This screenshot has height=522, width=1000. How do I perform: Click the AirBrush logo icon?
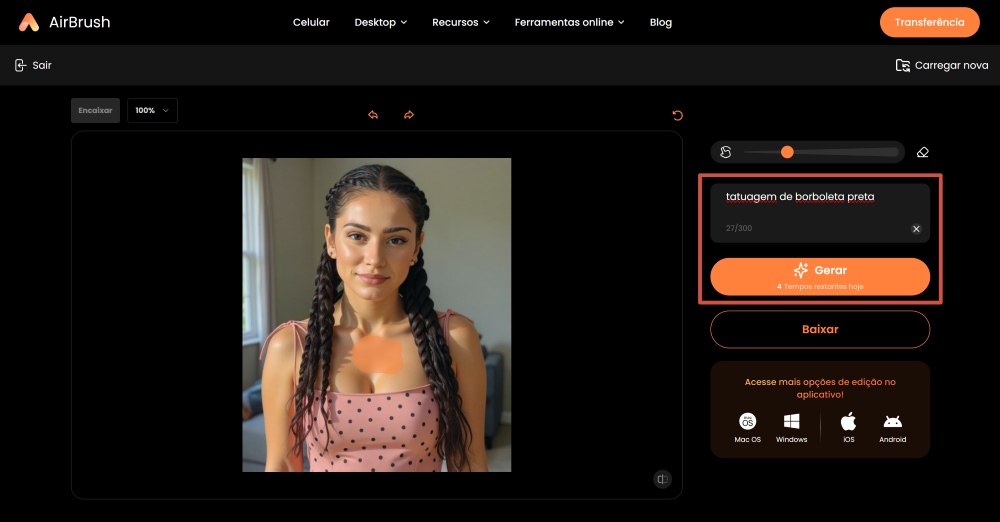click(29, 22)
